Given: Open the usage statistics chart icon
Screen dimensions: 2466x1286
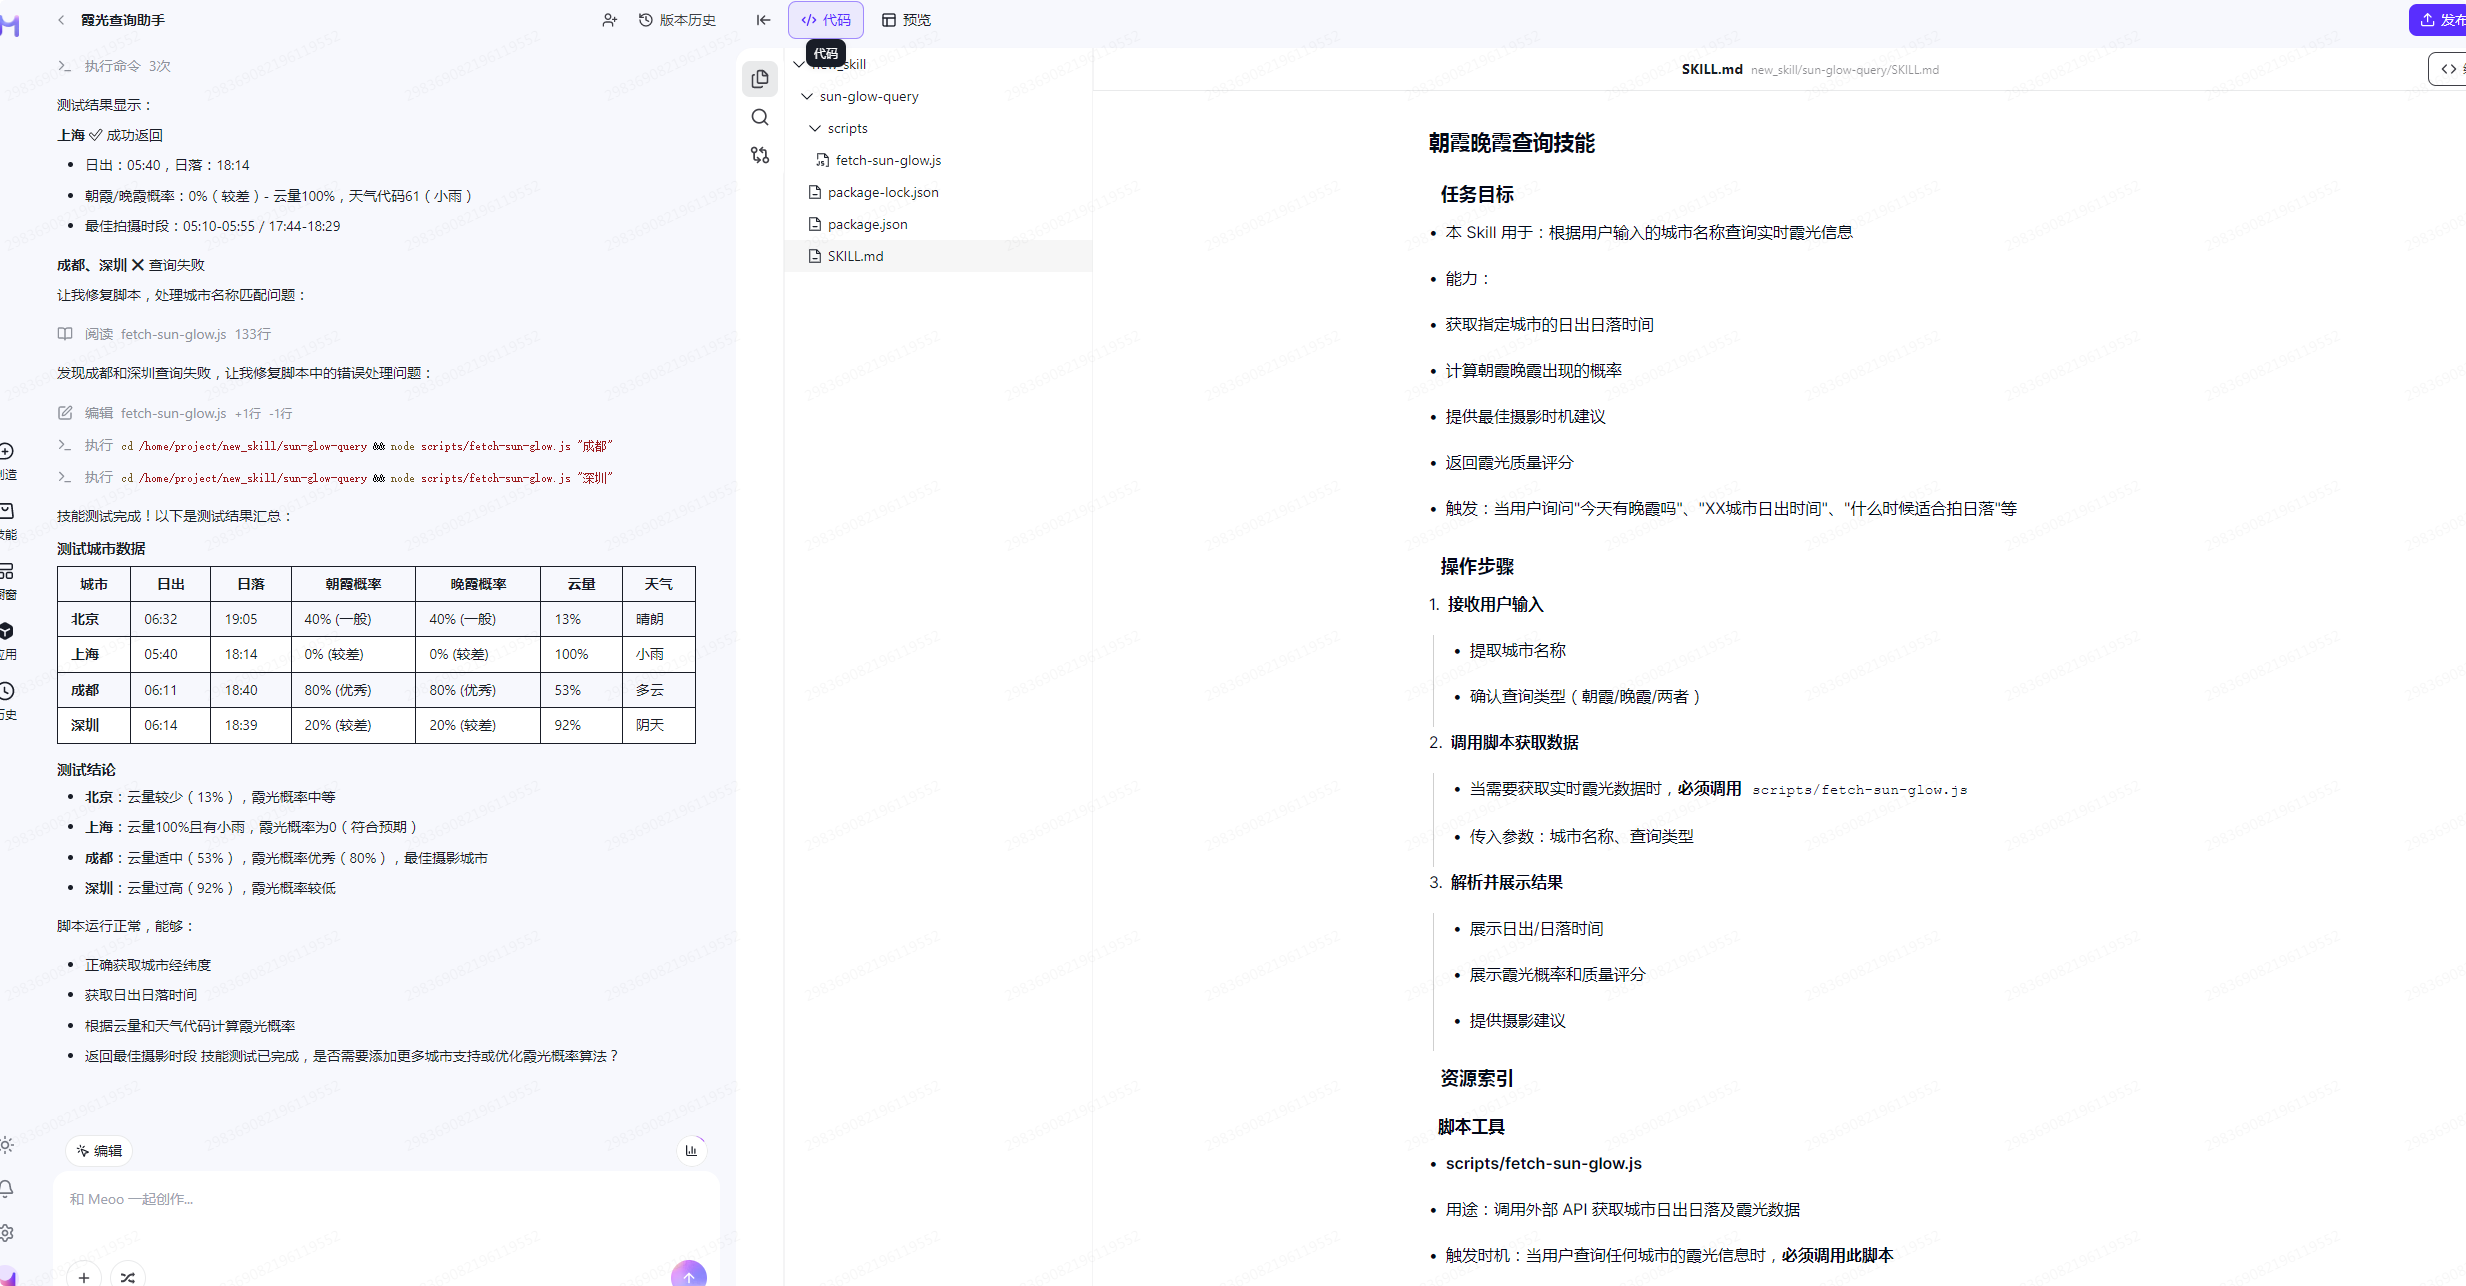Looking at the screenshot, I should tap(691, 1150).
